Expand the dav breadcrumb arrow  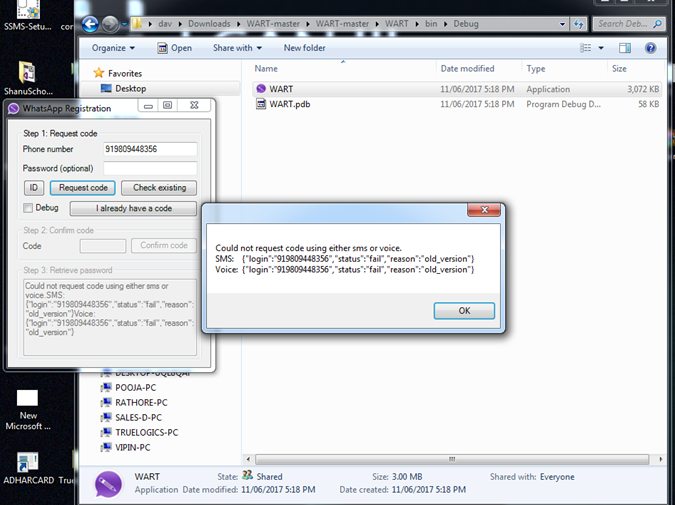tap(180, 24)
